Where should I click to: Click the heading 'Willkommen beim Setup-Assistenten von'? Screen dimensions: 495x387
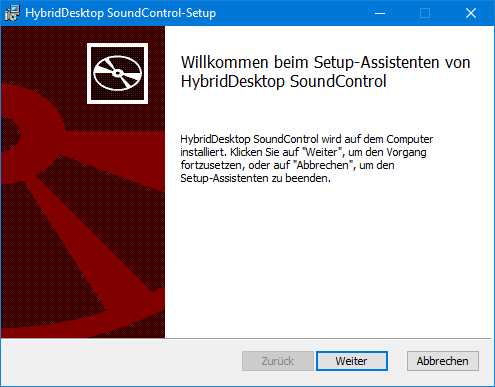click(325, 62)
